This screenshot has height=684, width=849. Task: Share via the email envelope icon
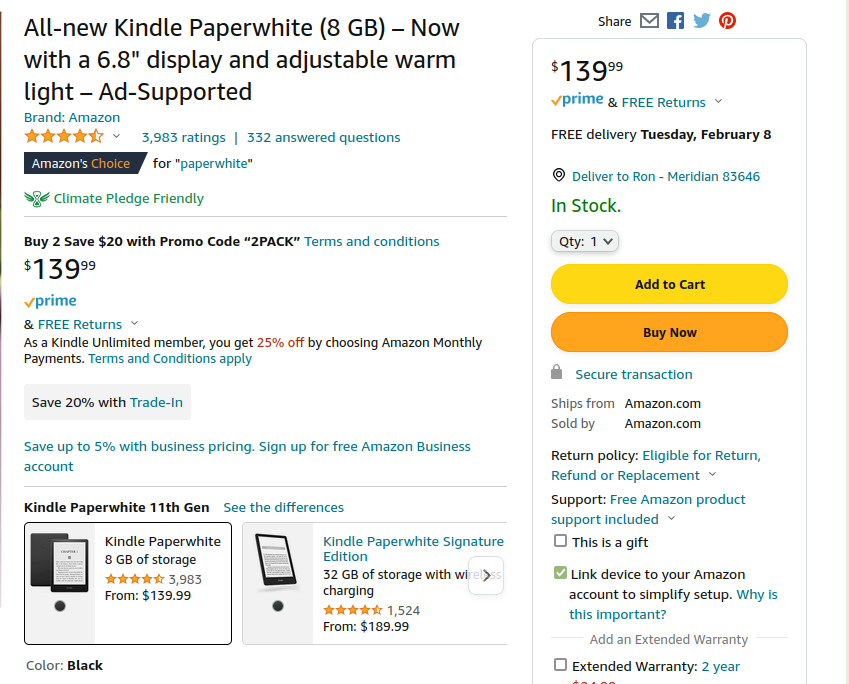click(x=650, y=21)
